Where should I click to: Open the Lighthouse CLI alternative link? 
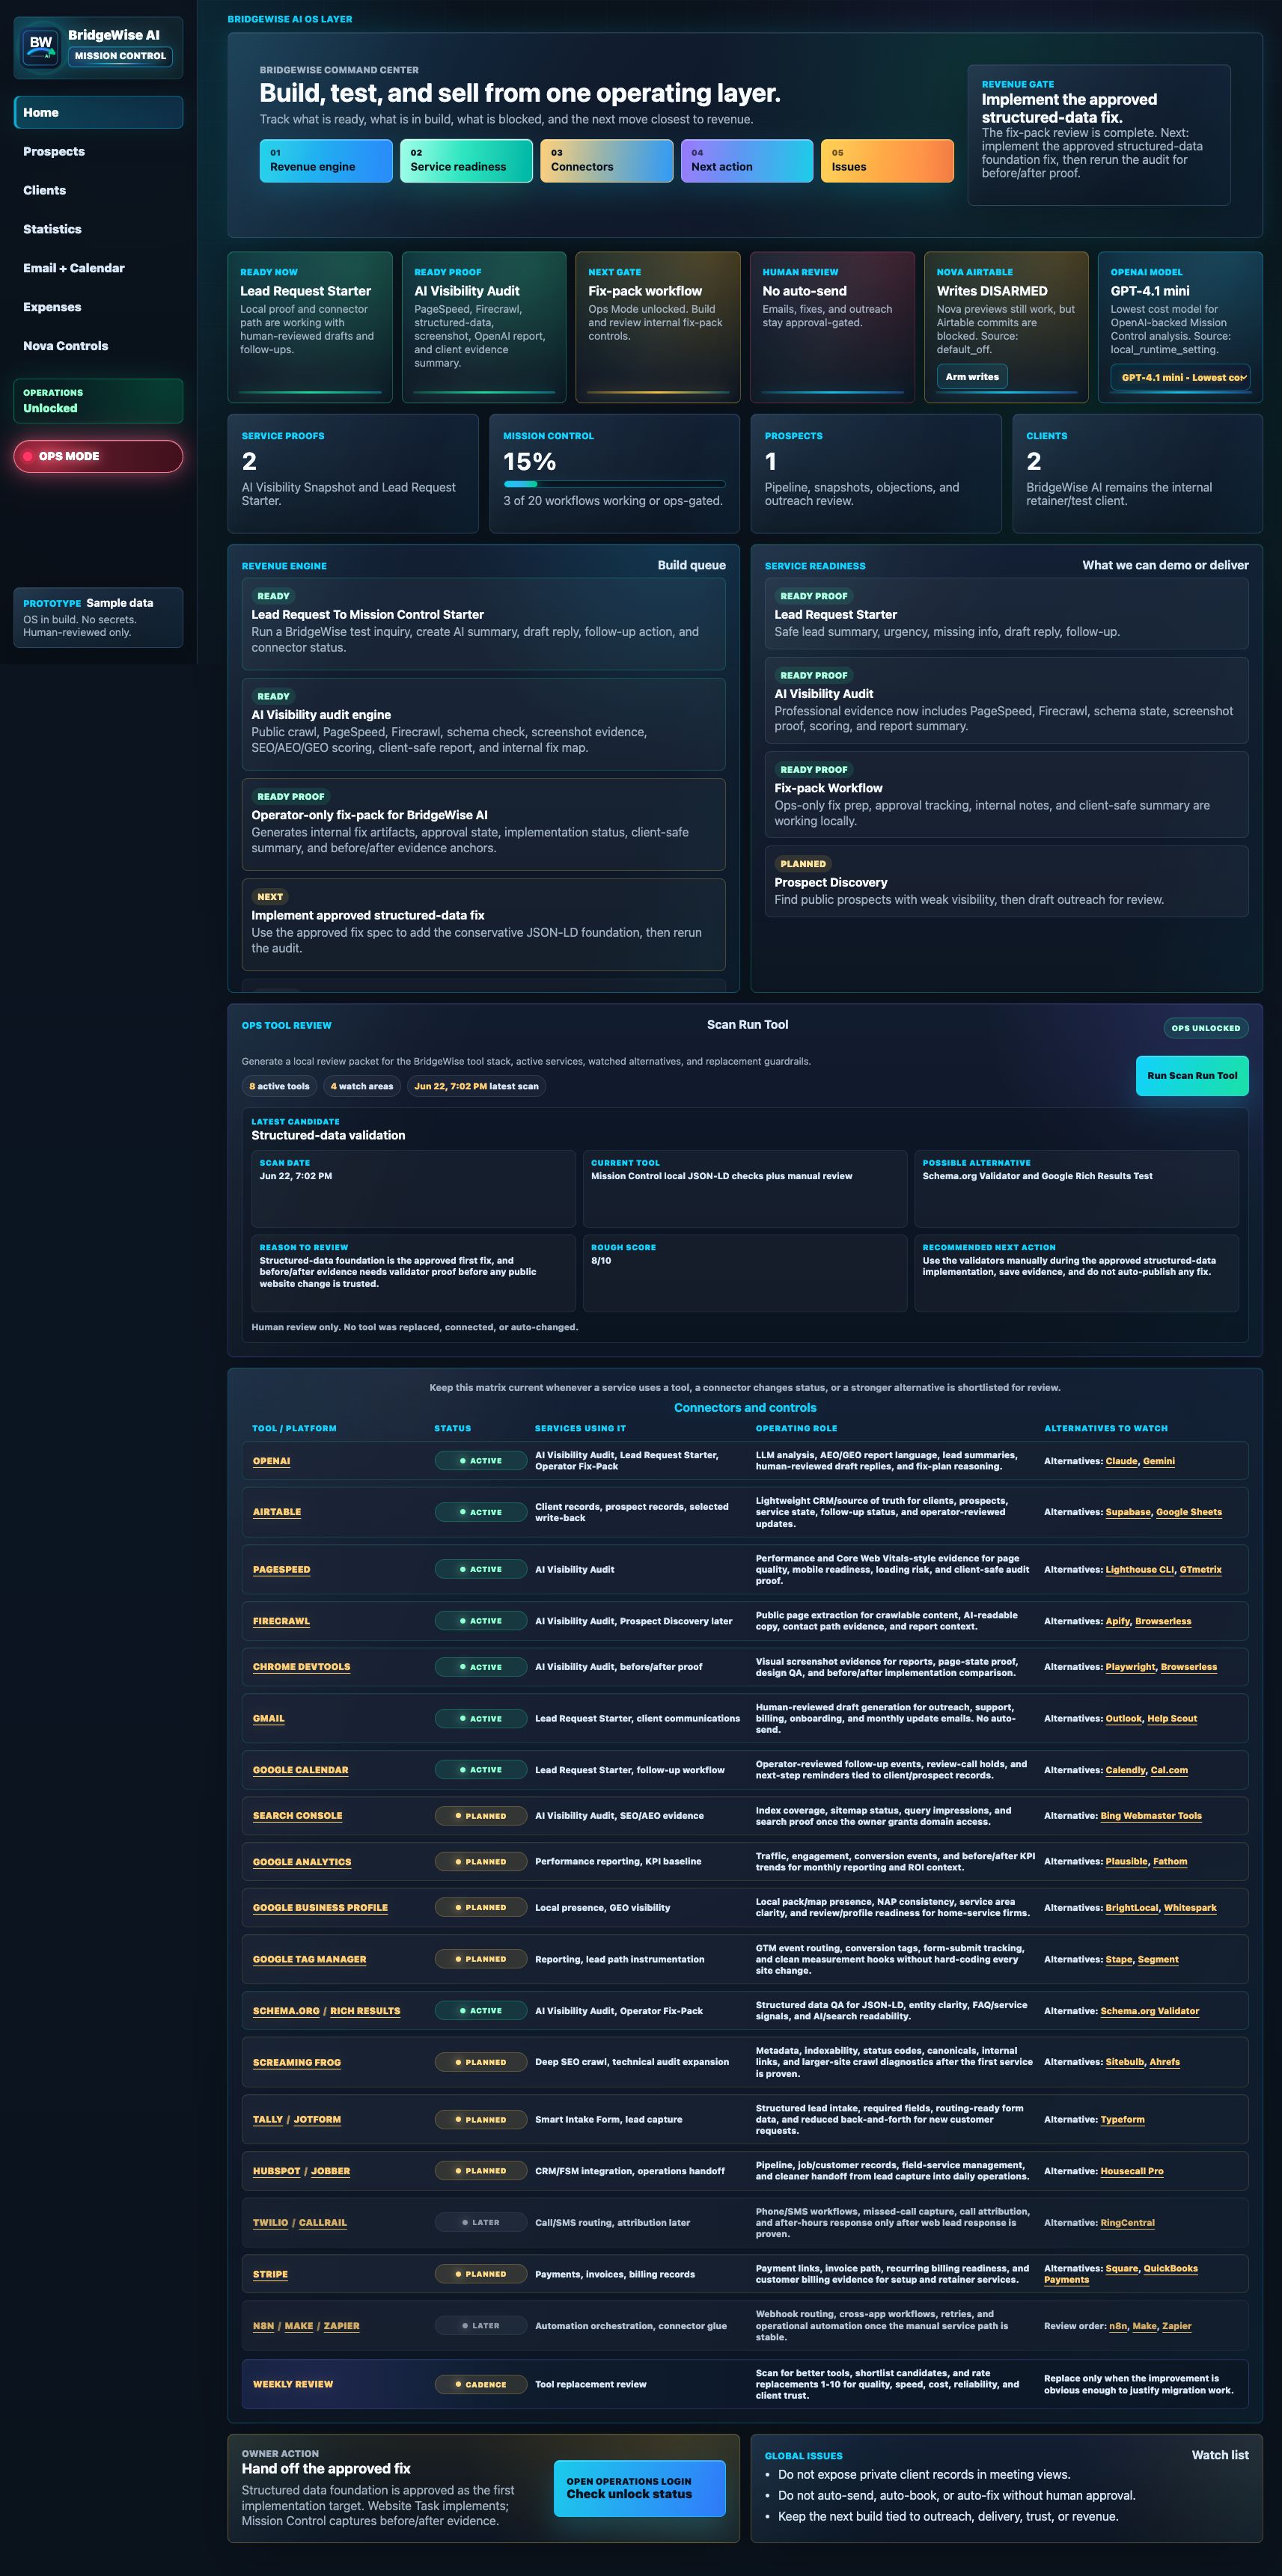[x=1140, y=1569]
